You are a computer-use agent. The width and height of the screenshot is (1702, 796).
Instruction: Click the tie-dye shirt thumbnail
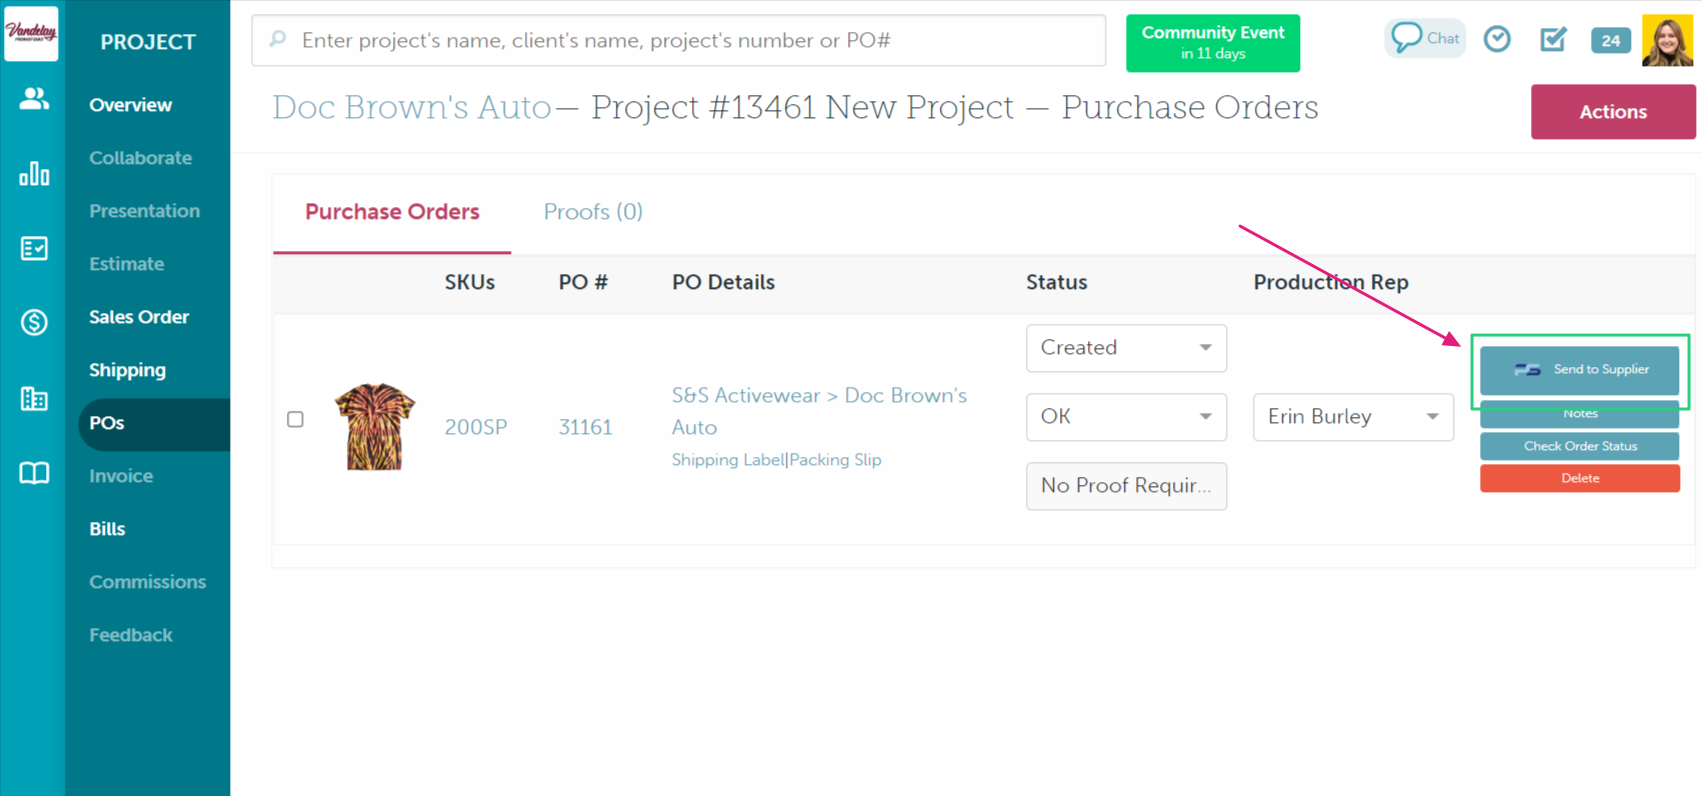pyautogui.click(x=375, y=426)
